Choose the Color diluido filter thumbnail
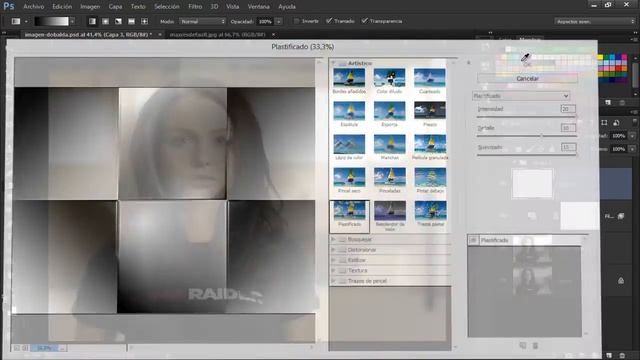The width and height of the screenshot is (640, 360). 389,78
